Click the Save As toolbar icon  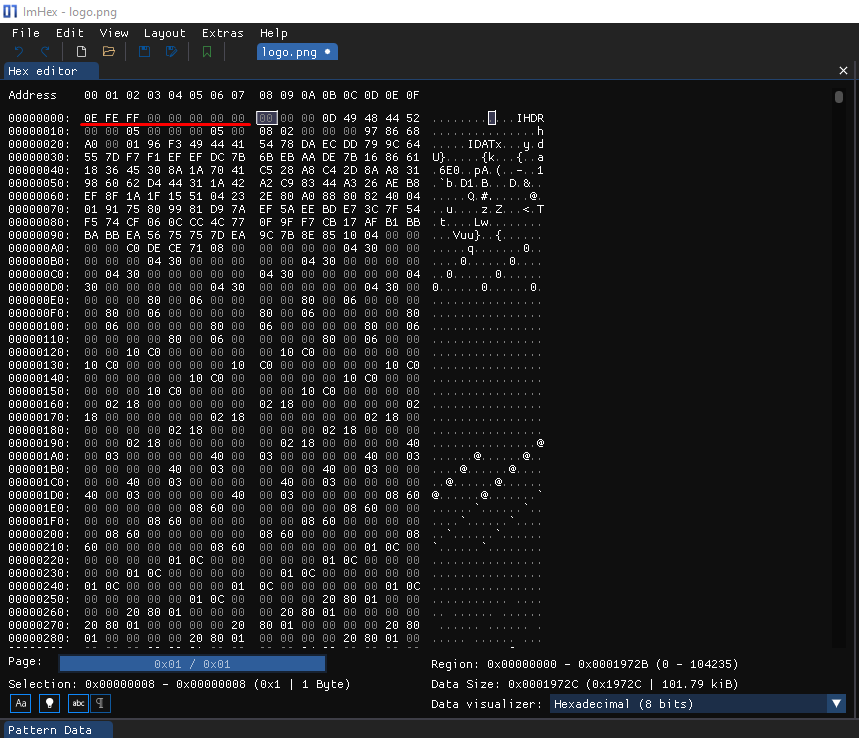[172, 51]
